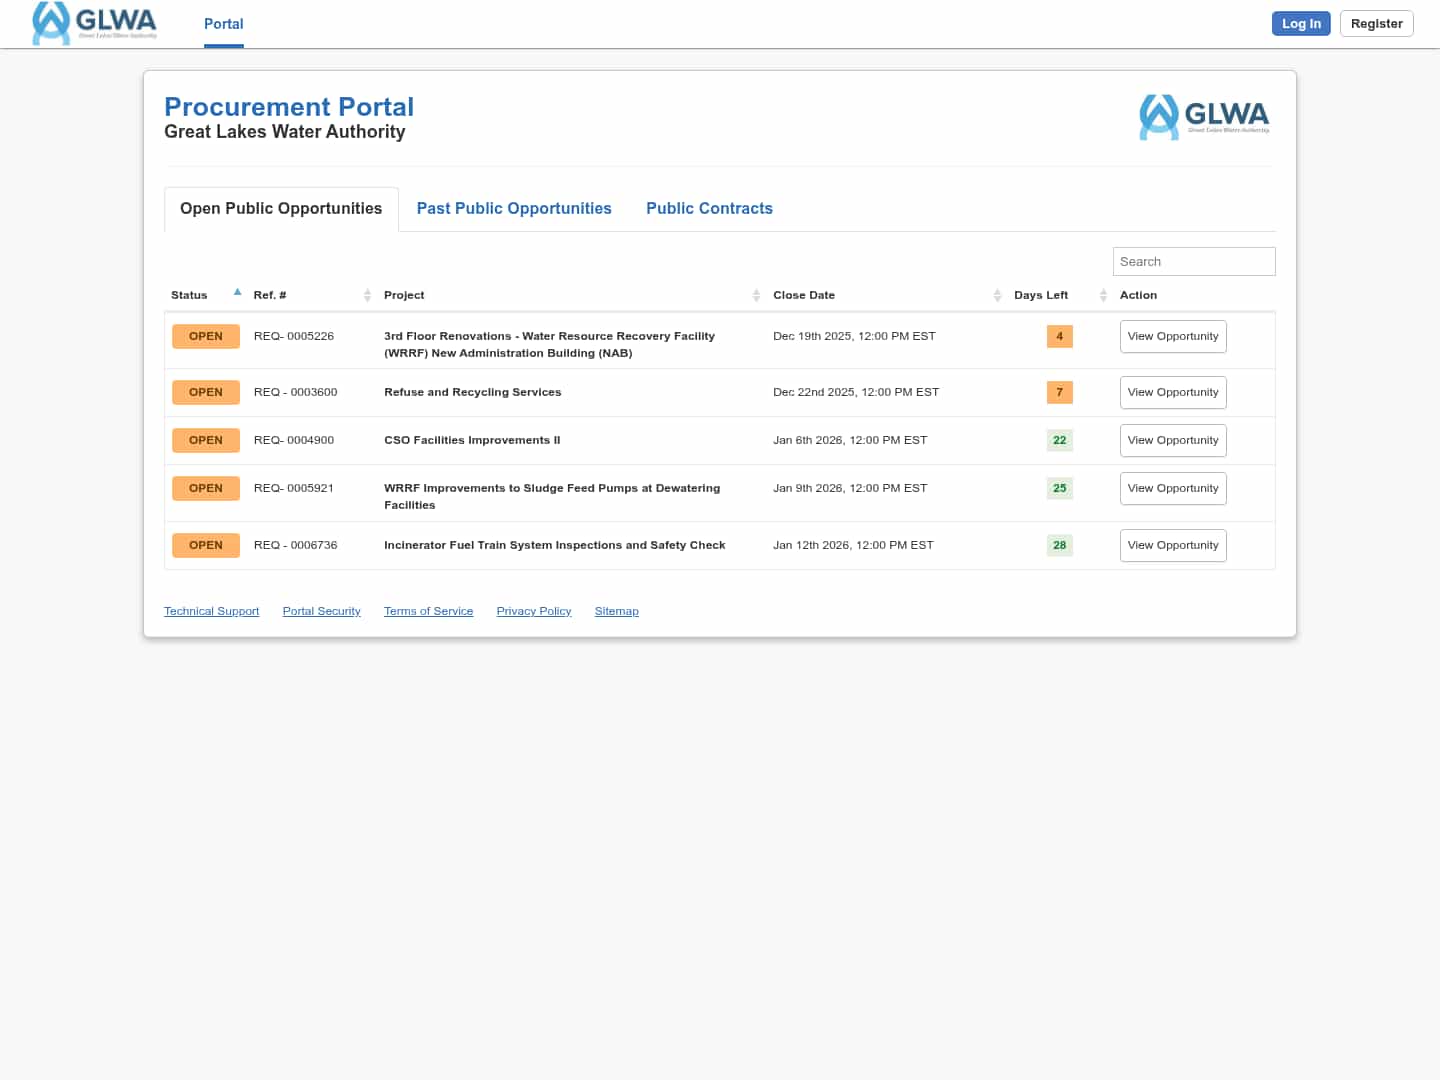View Opportunity for Incinerator Fuel Train inspections
This screenshot has height=1080, width=1440.
click(1172, 545)
